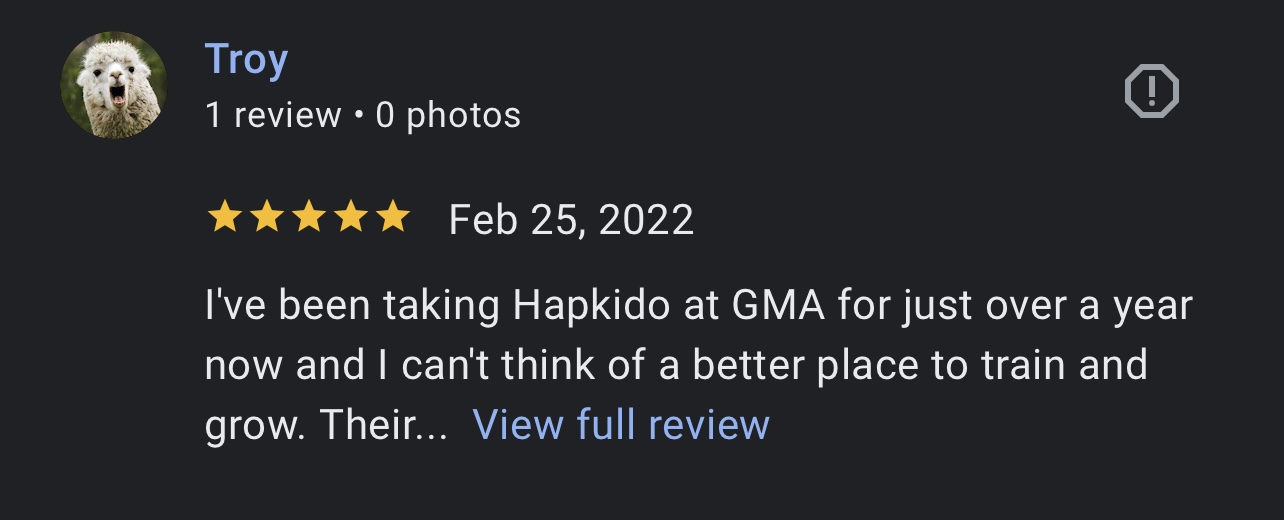Viewport: 1284px width, 520px height.
Task: Click the "1 review" count text
Action: point(272,116)
